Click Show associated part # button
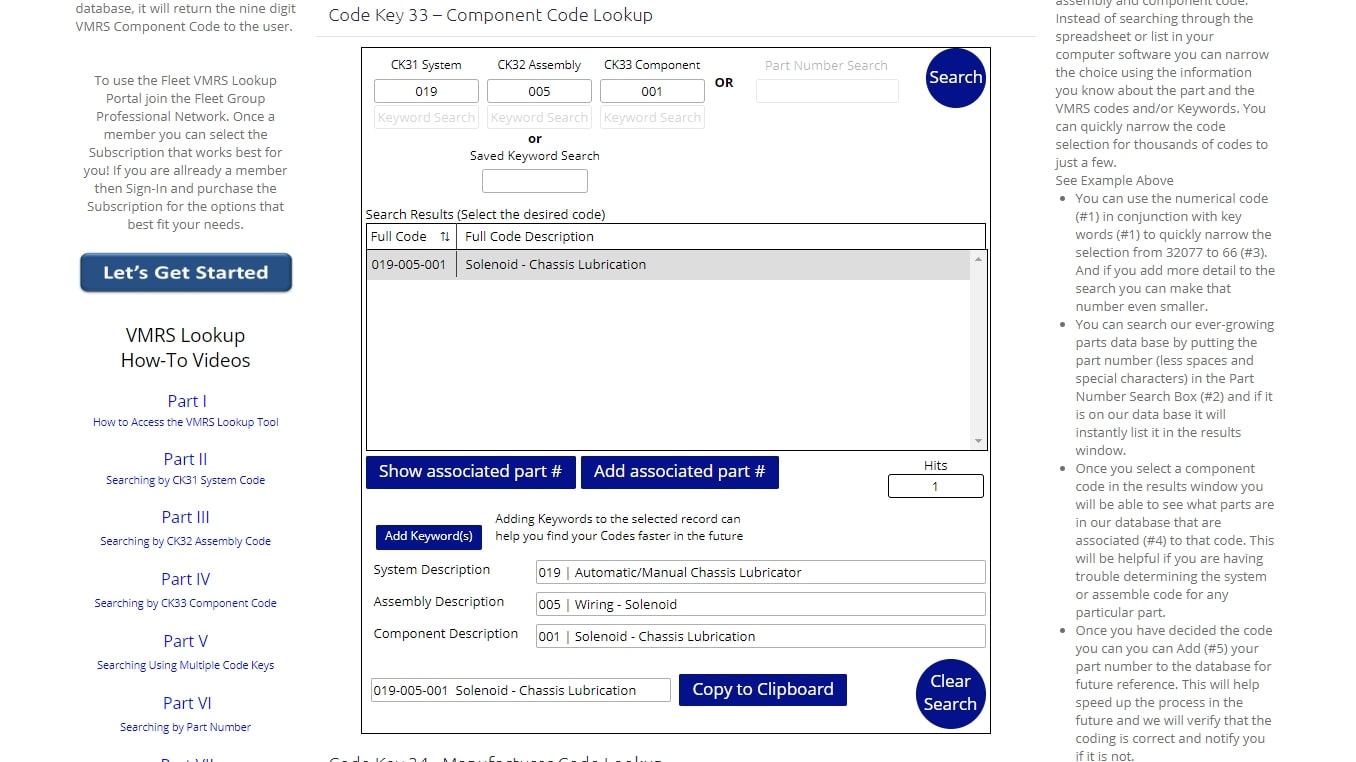 pos(470,472)
